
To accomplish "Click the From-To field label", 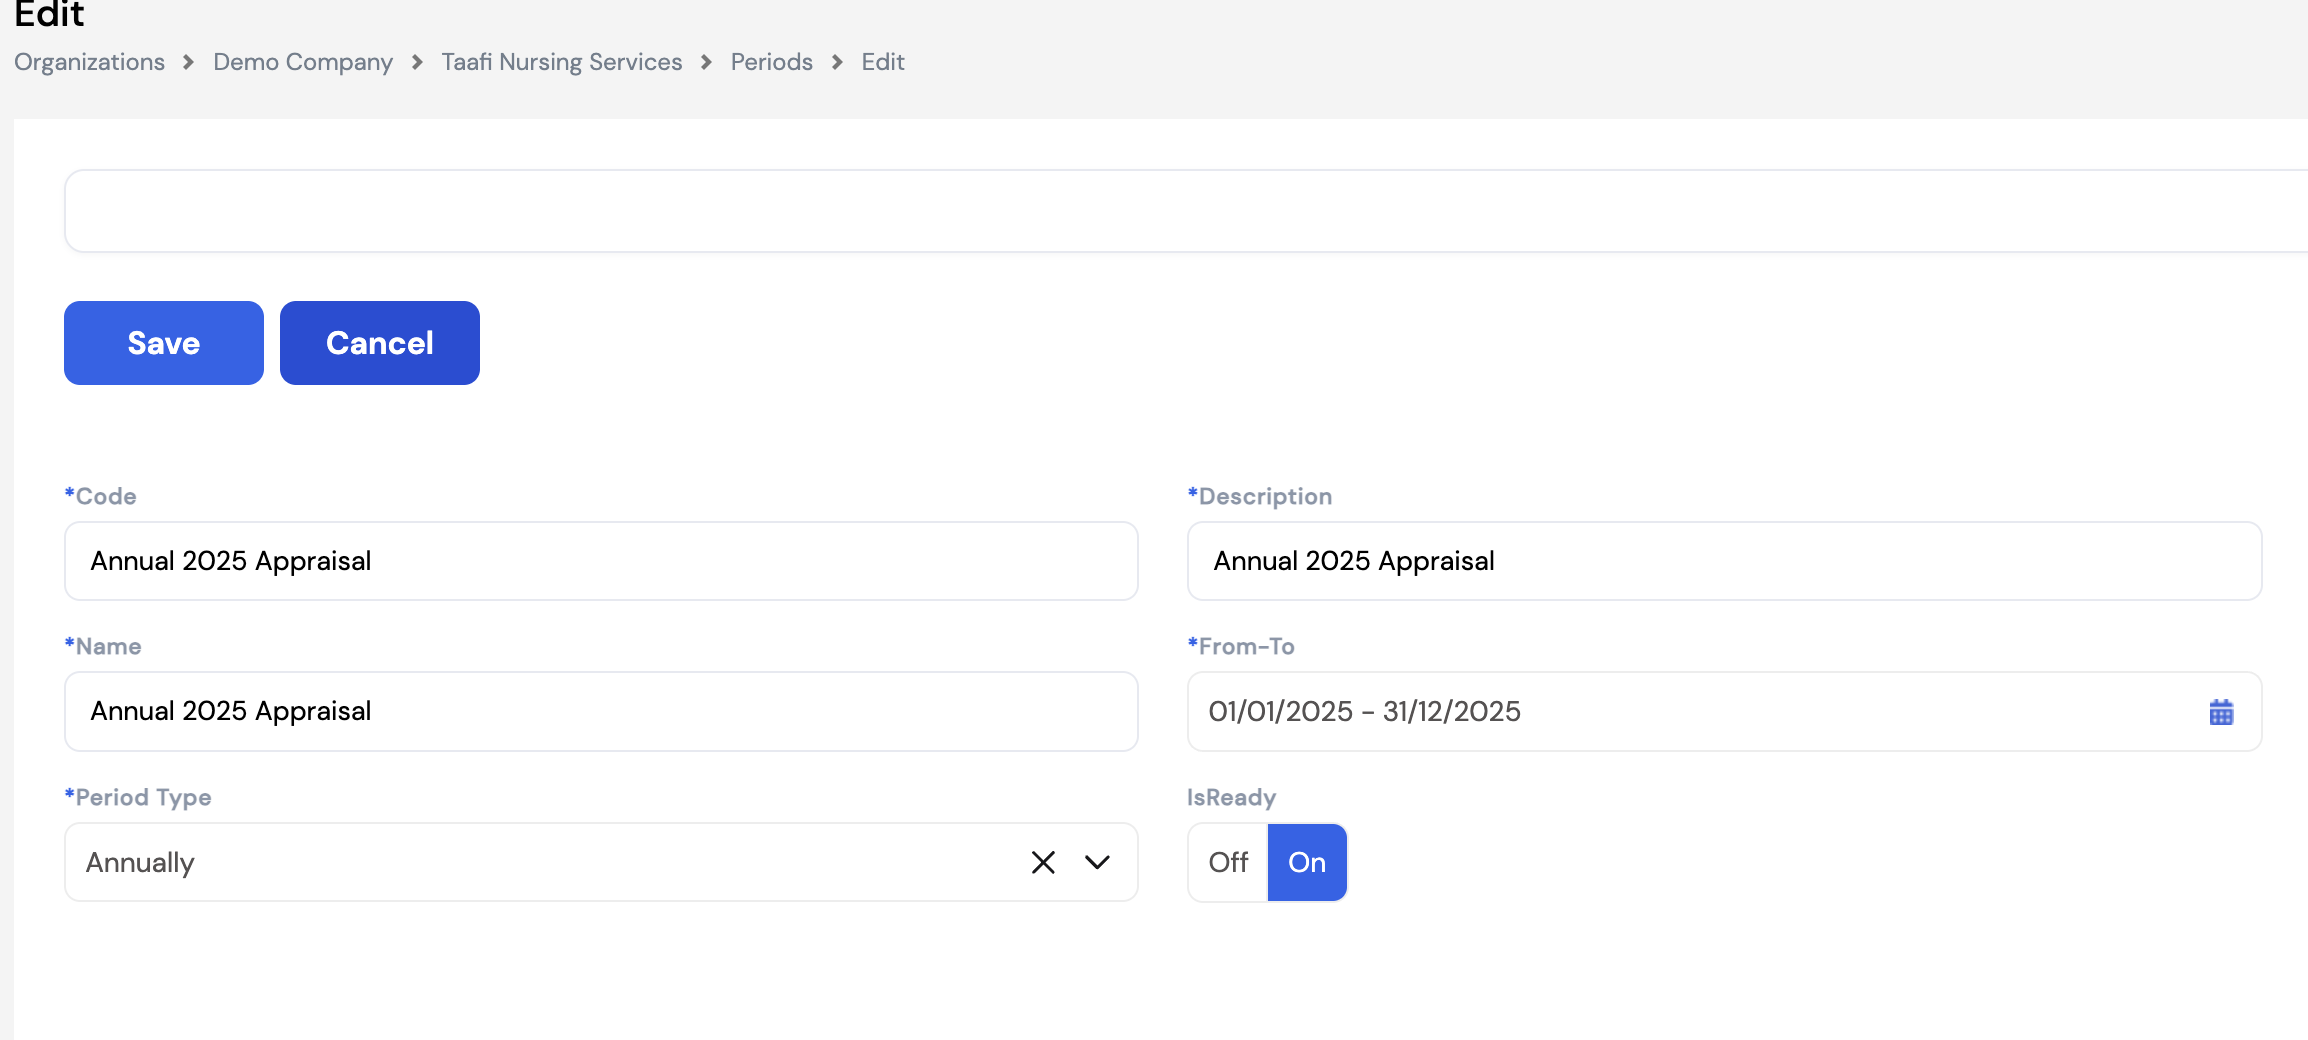I will coord(1241,646).
